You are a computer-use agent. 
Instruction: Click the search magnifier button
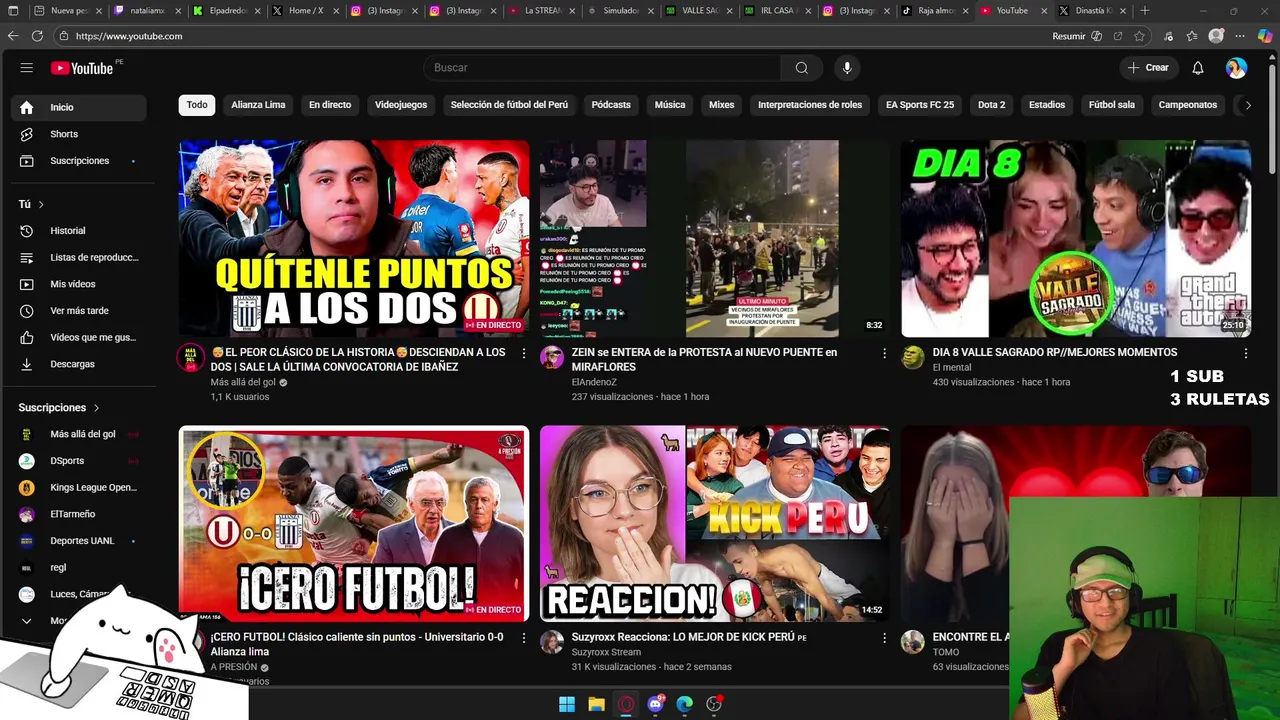pos(801,68)
